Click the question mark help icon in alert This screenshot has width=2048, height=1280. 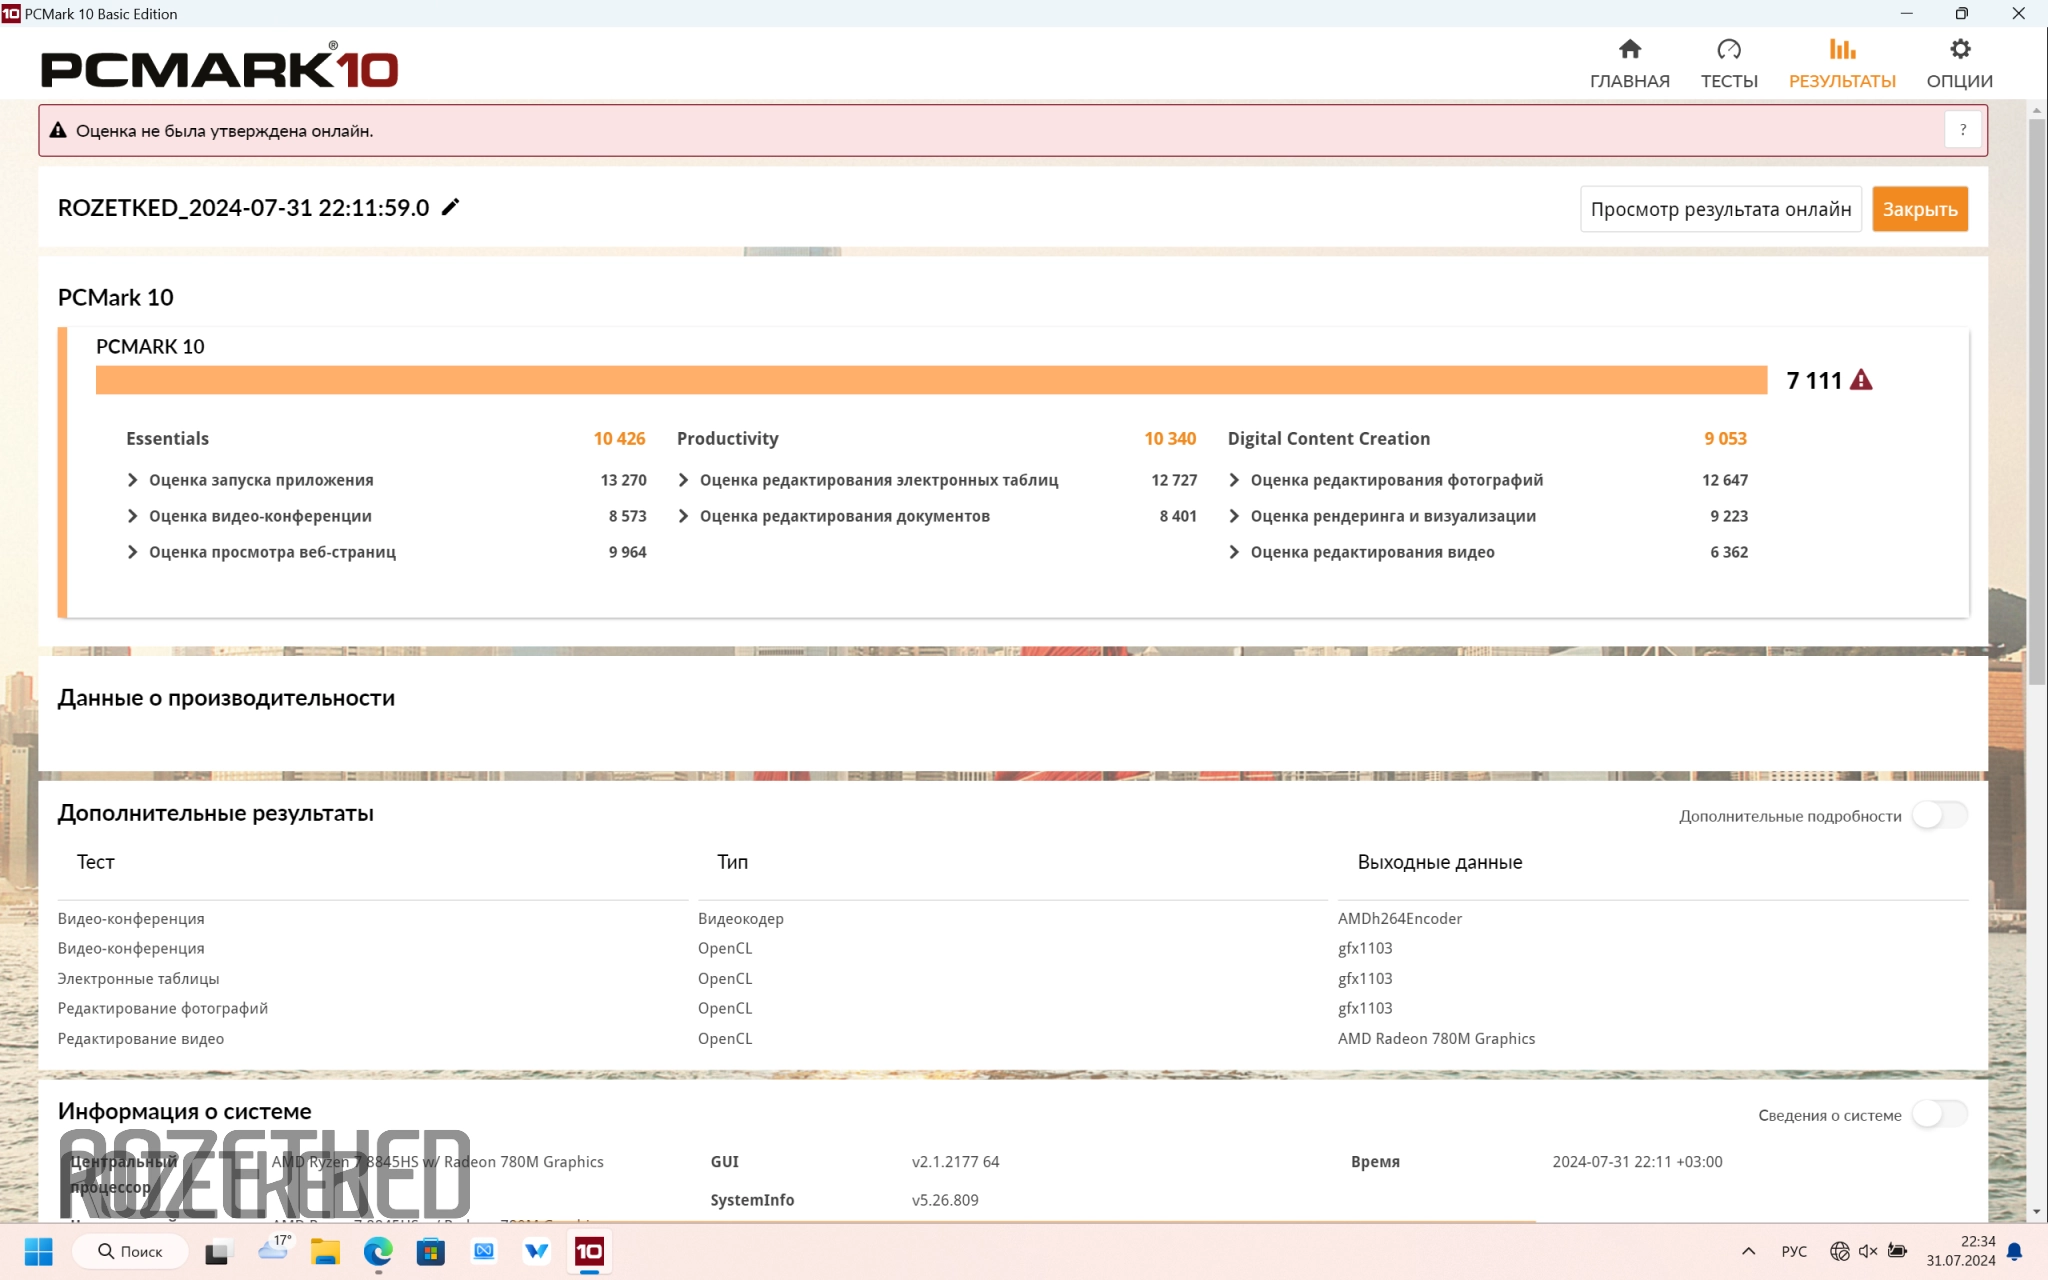tap(1962, 130)
